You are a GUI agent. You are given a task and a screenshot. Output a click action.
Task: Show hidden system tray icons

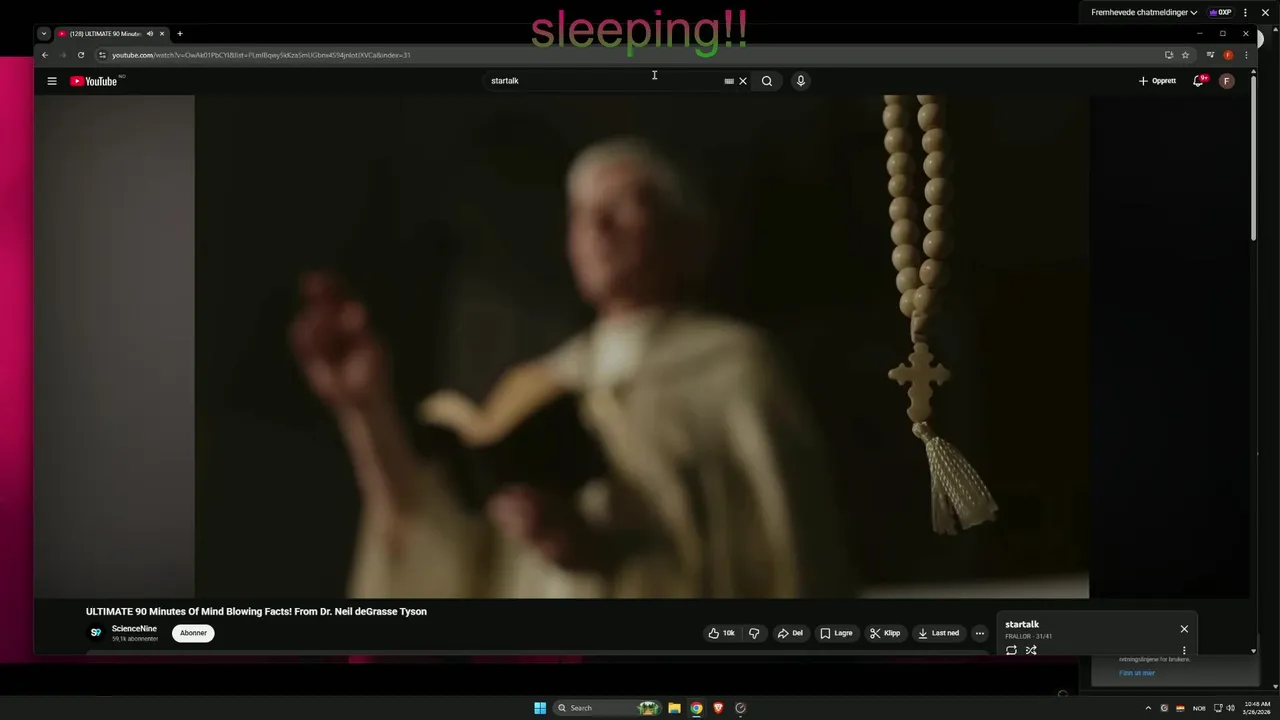[x=1148, y=708]
